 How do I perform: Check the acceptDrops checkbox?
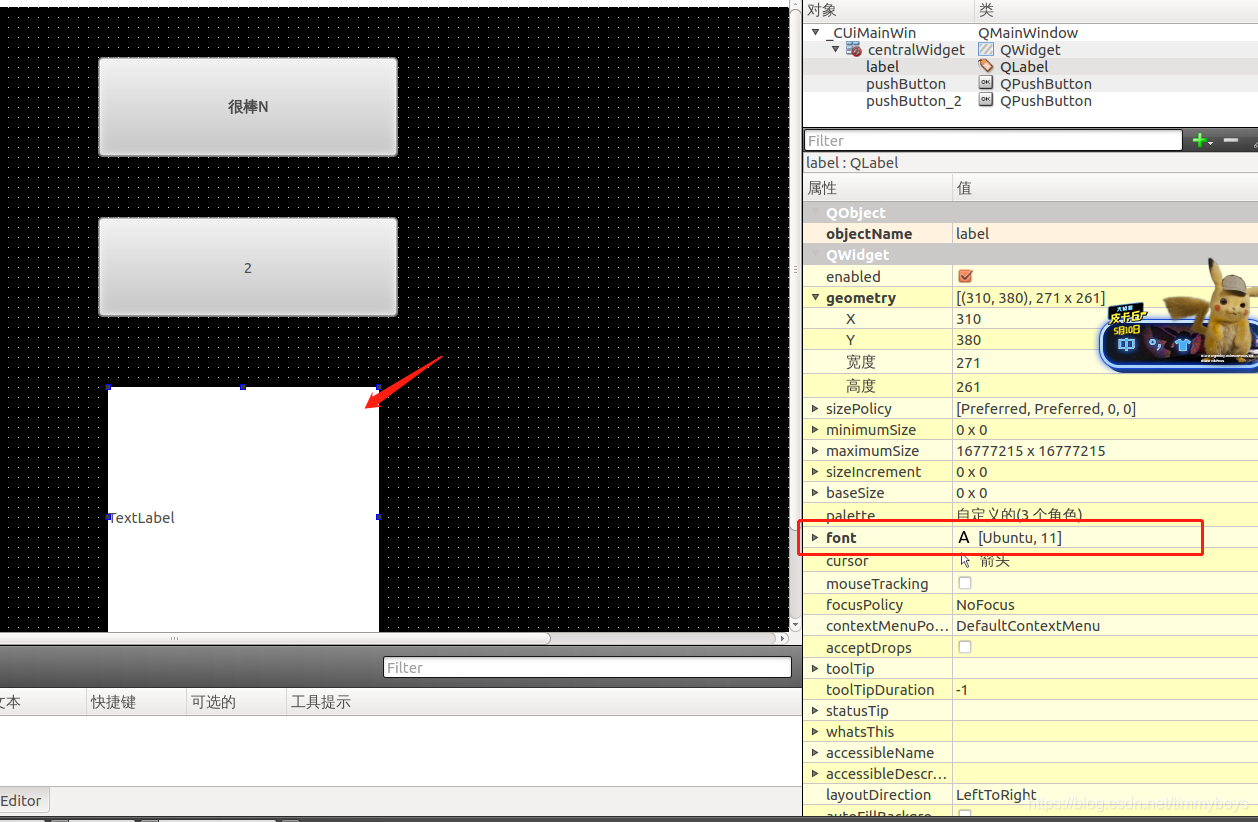(x=965, y=647)
